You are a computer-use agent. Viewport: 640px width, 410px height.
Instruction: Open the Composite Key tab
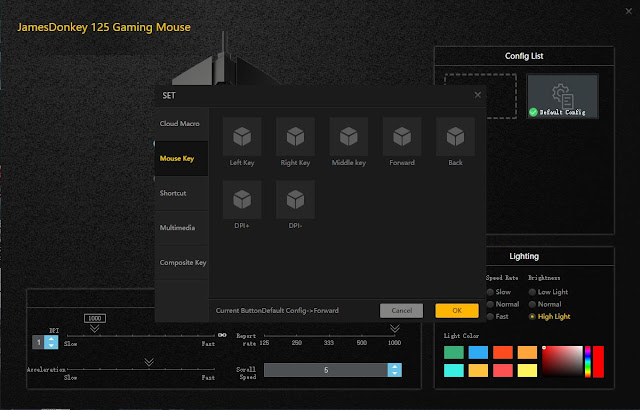point(181,262)
